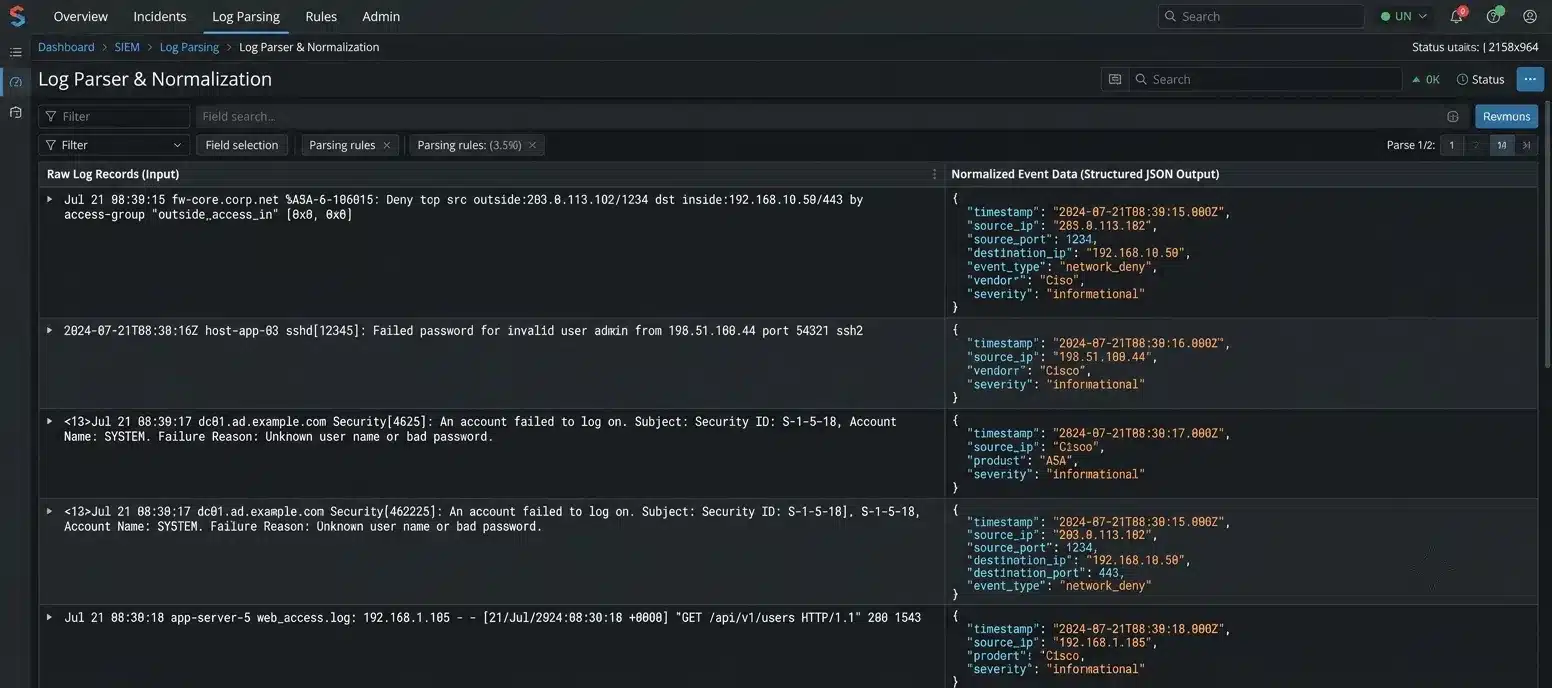
Task: Open the Rules tab
Action: [321, 16]
